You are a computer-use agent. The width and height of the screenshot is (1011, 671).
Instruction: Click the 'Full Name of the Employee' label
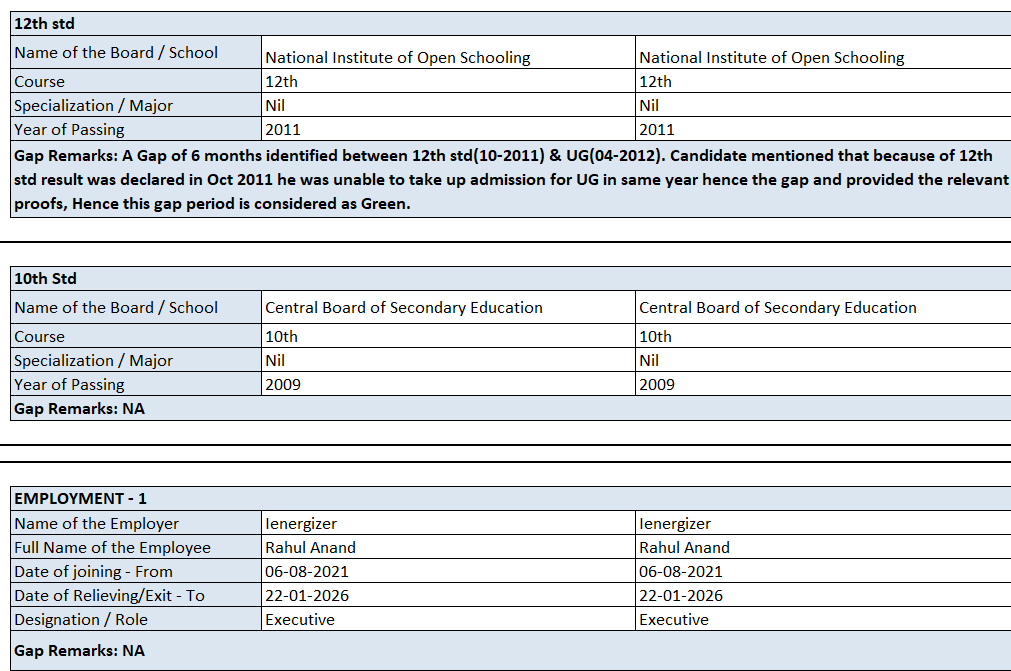click(112, 548)
